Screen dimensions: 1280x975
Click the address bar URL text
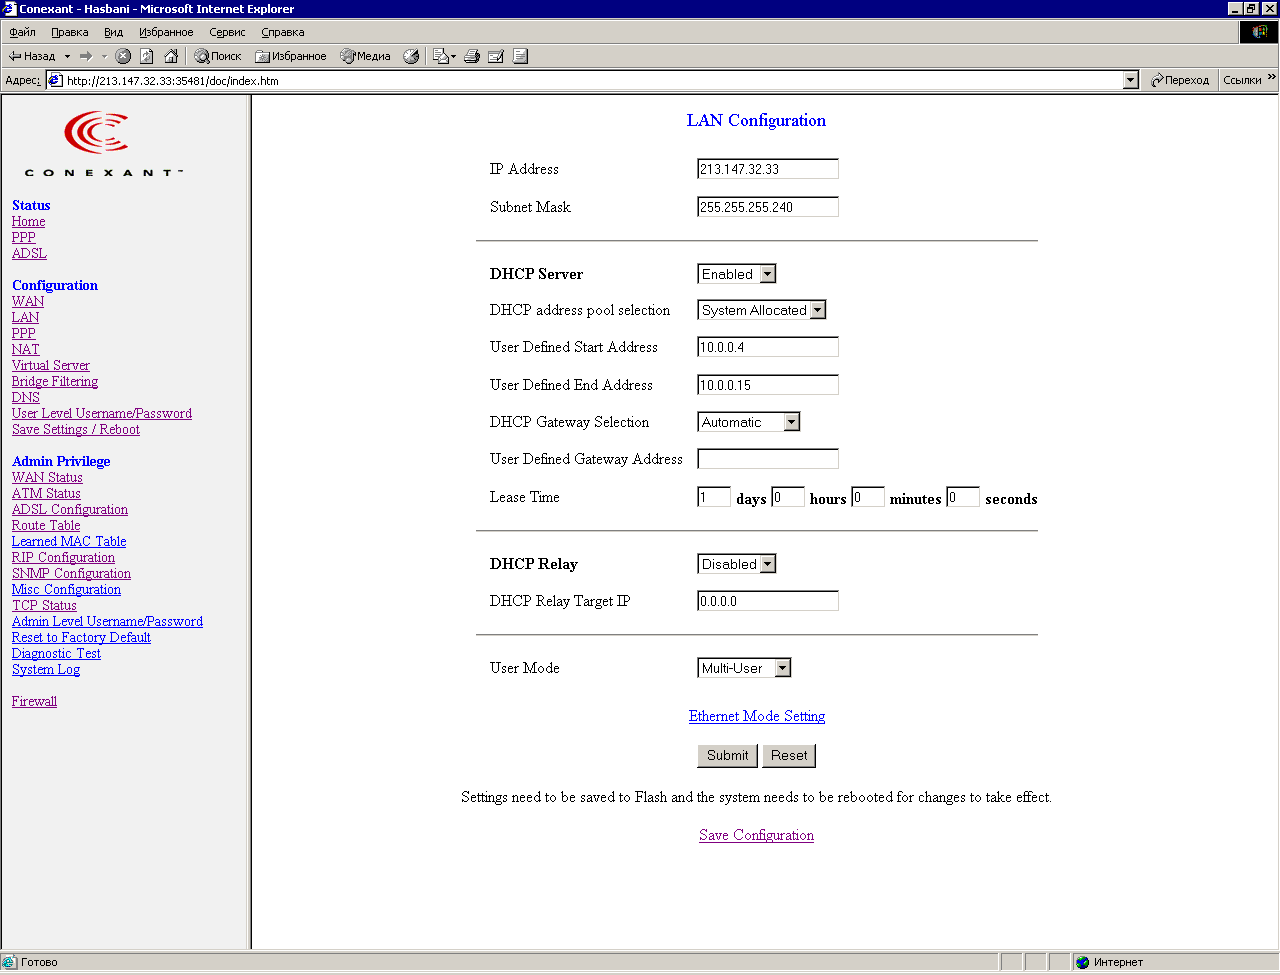[173, 81]
